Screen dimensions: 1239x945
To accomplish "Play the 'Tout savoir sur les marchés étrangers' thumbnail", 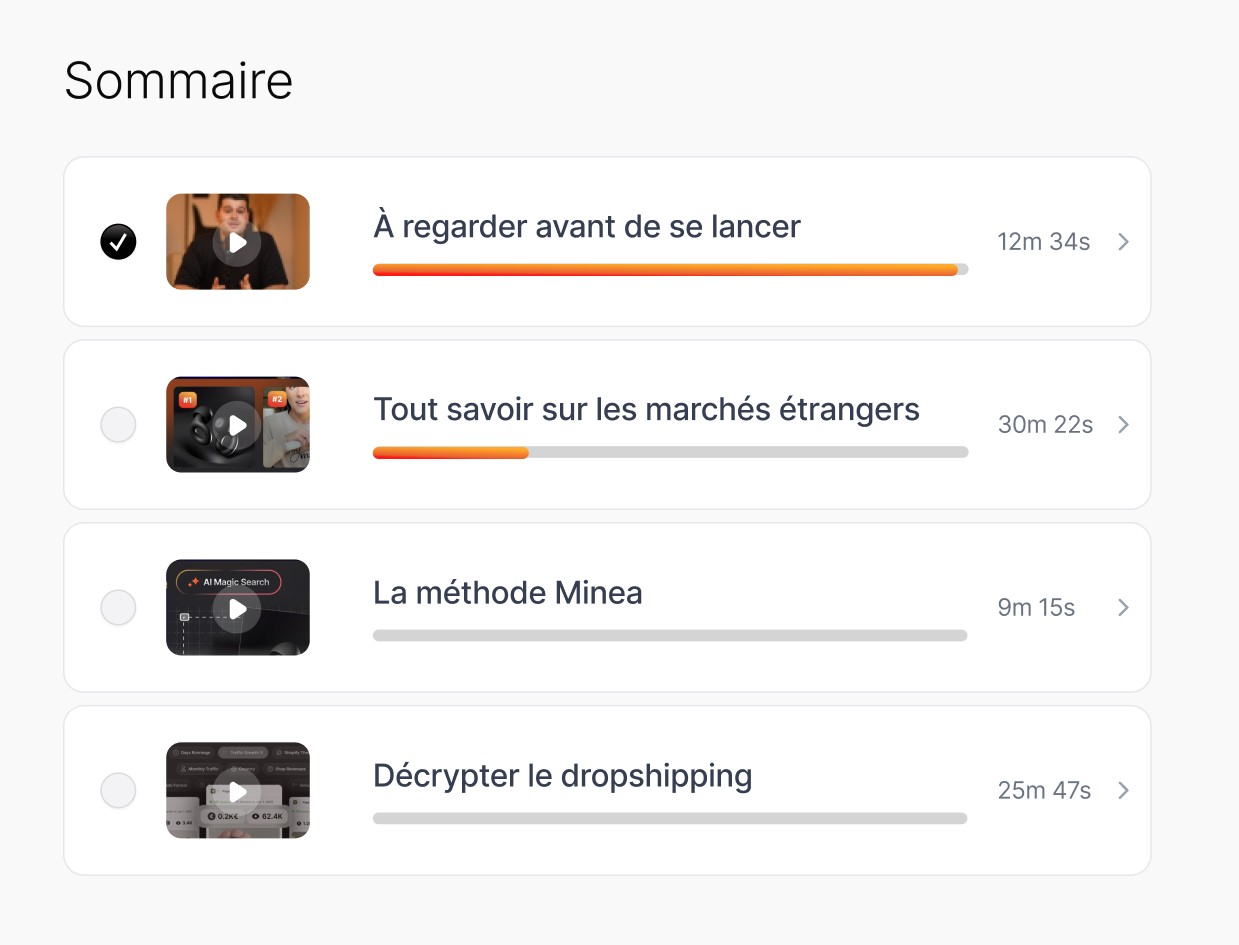I will 238,425.
